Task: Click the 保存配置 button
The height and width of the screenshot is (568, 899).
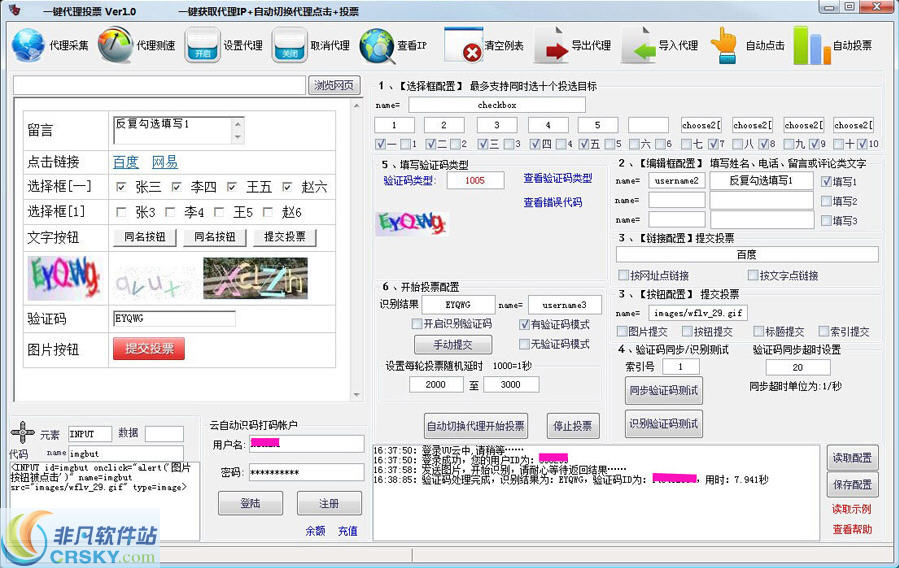Action: (x=852, y=484)
